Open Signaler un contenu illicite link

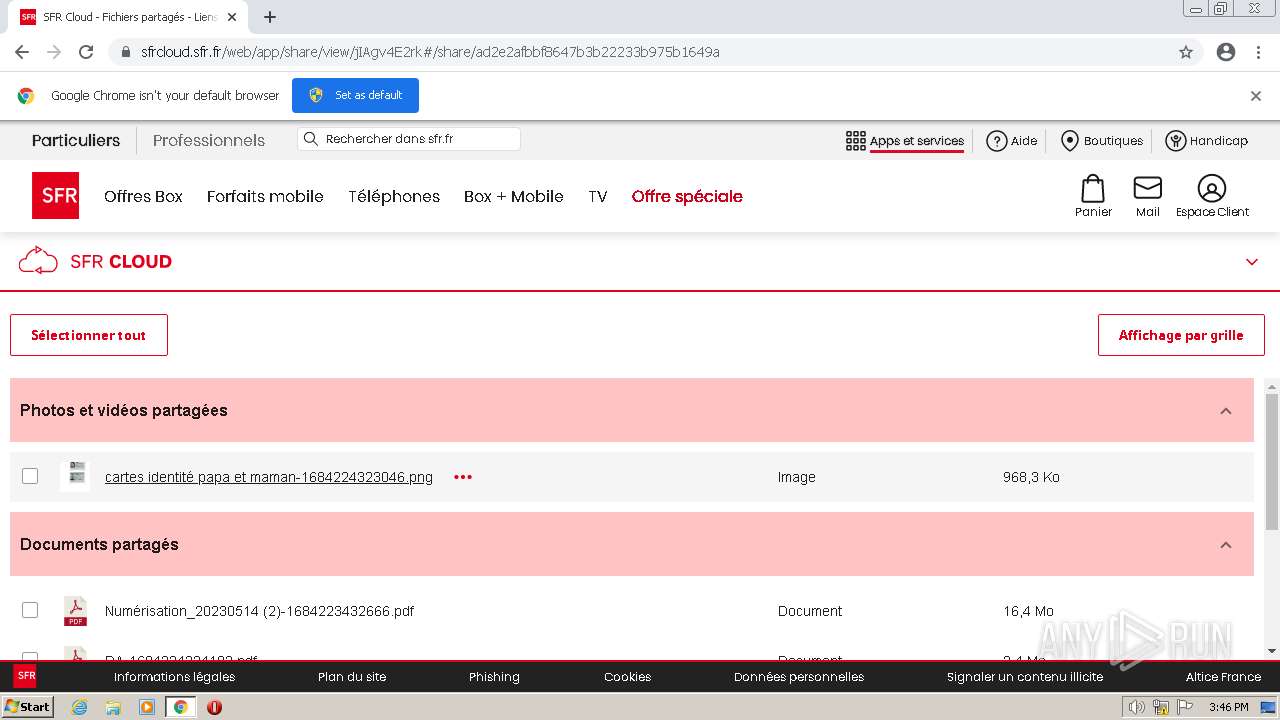pos(1025,677)
